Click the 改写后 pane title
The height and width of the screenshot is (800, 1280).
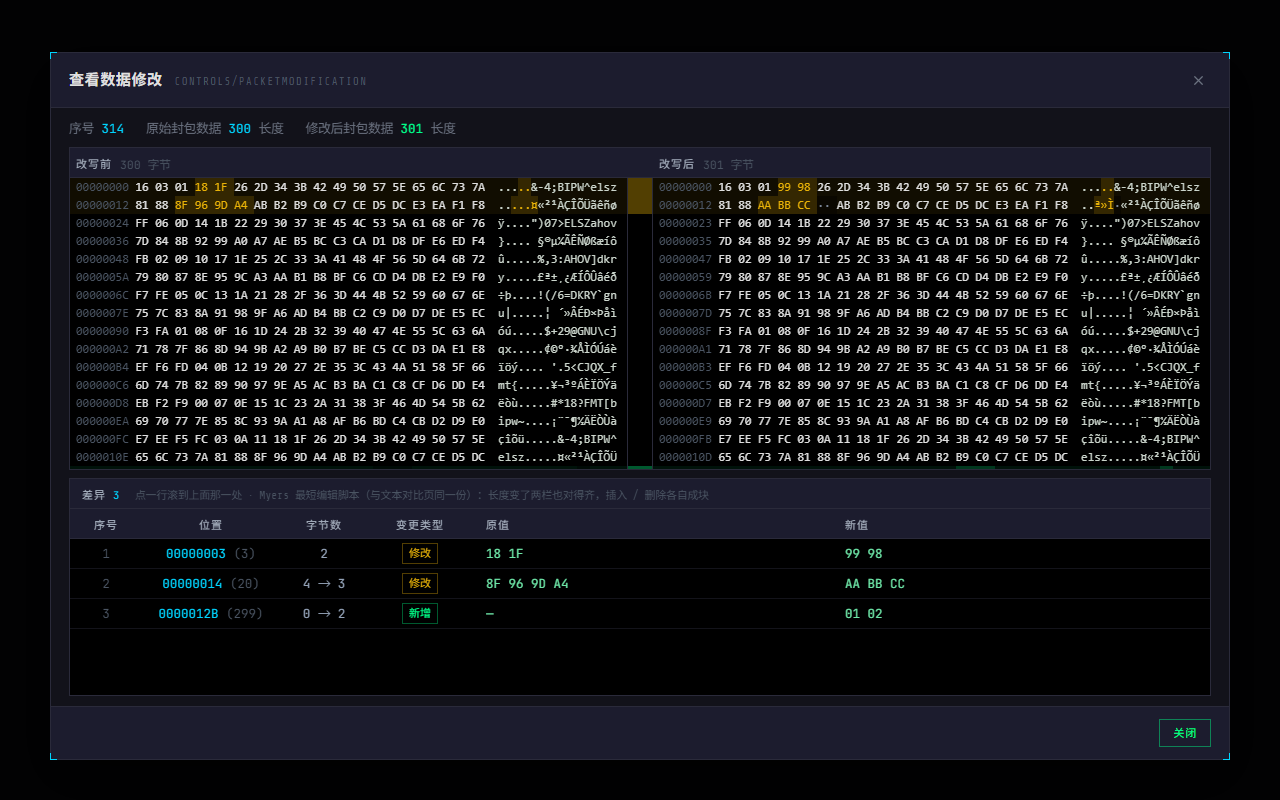coord(677,164)
